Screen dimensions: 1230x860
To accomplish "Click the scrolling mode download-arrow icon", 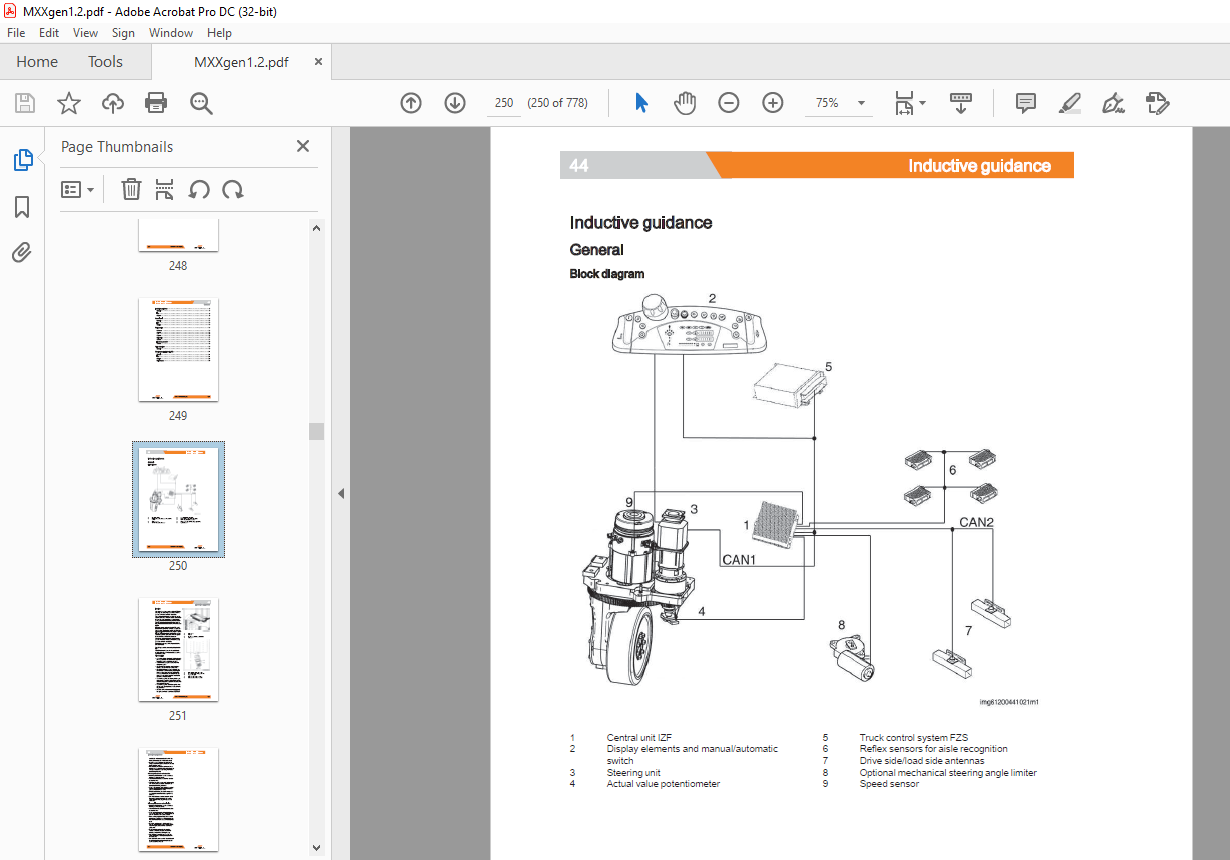I will (x=961, y=103).
